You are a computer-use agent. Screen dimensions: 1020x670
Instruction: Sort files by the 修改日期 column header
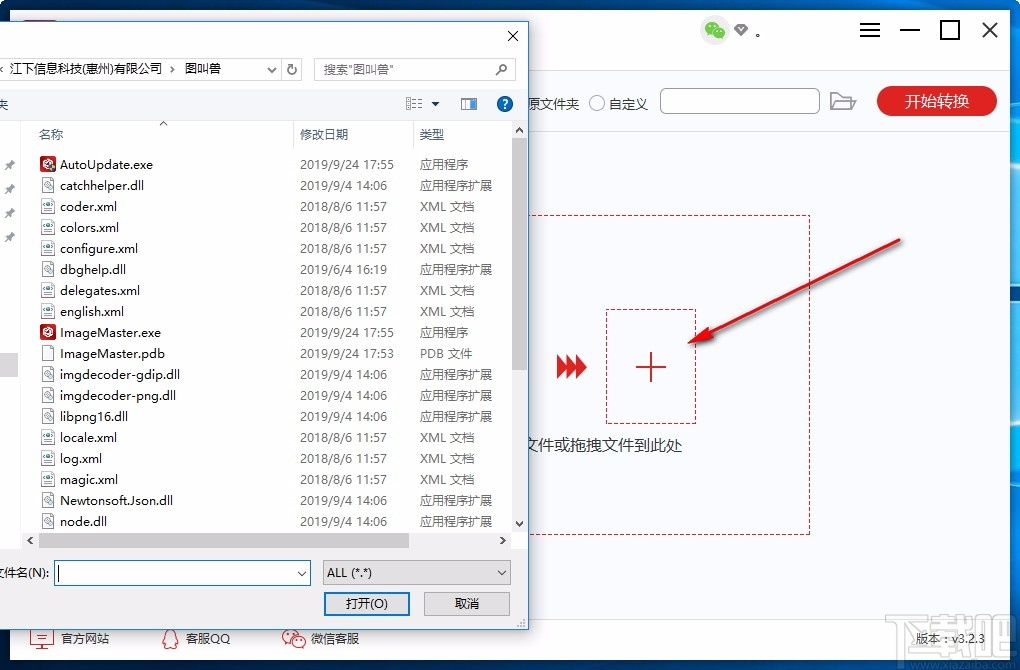click(325, 134)
